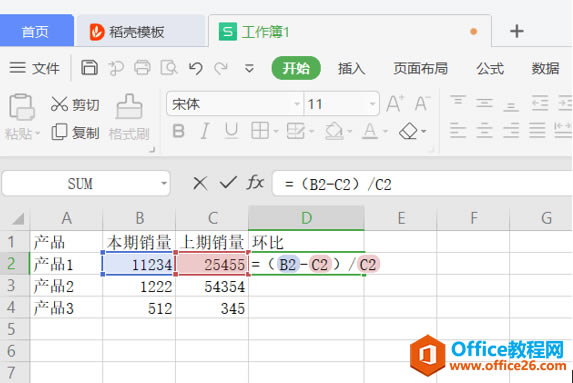The image size is (573, 383).
Task: Open the font size 11 dropdown
Action: coord(372,104)
